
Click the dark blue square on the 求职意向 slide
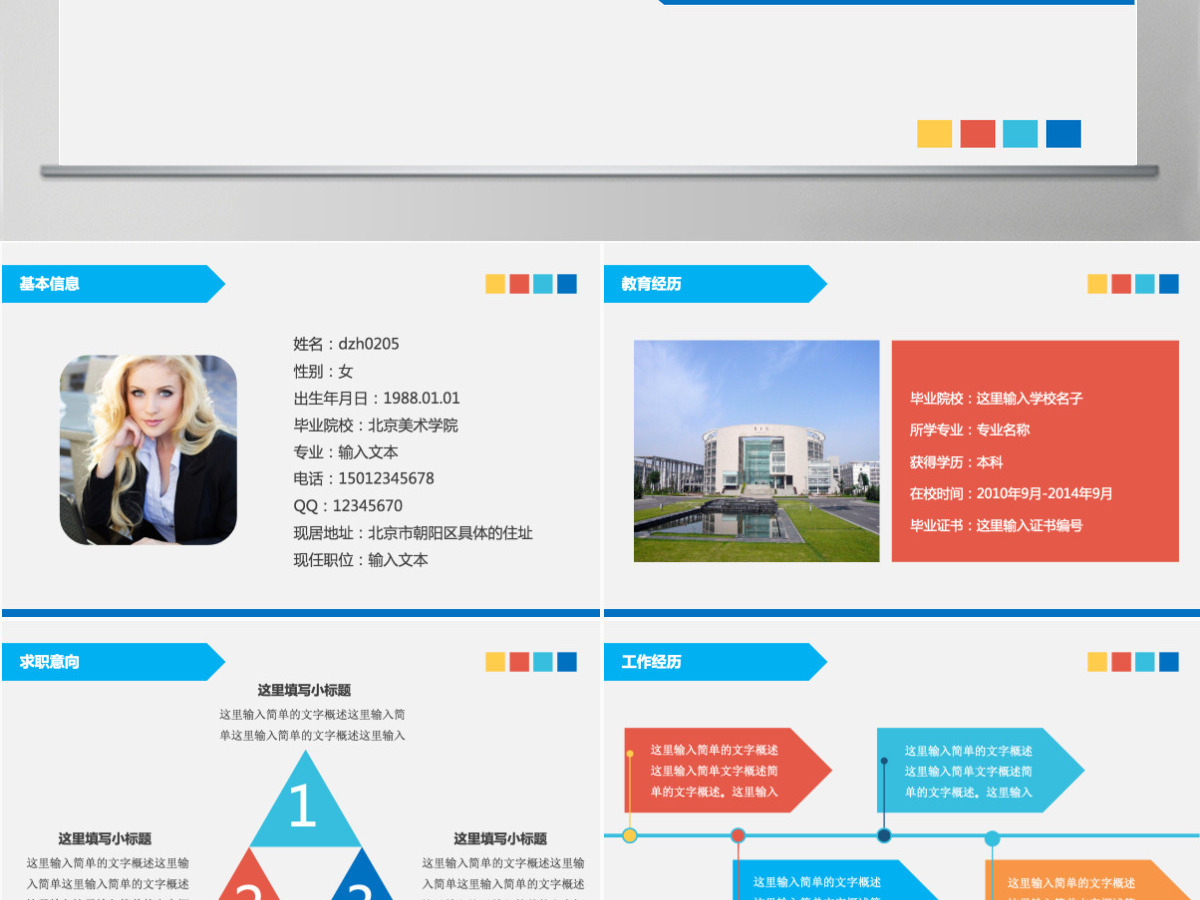[x=567, y=662]
